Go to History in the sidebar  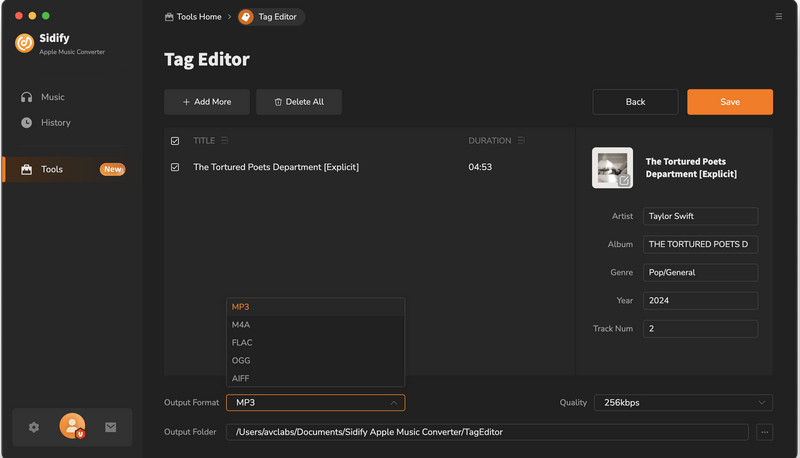pyautogui.click(x=56, y=122)
